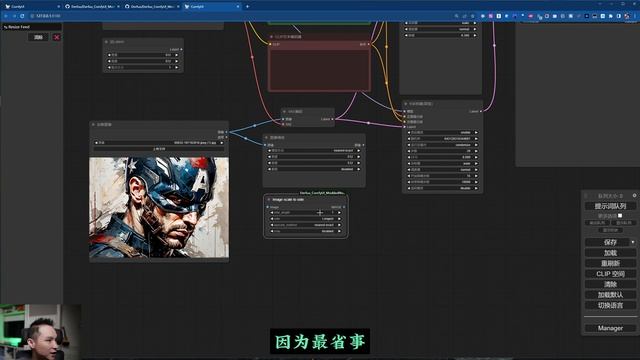The width and height of the screenshot is (640, 360).
Task: Open the euler sampler dropdown in K sampler advanced
Action: pyautogui.click(x=442, y=163)
